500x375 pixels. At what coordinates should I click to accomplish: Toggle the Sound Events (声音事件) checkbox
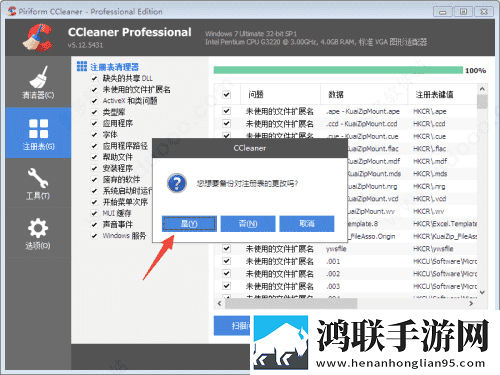[95, 225]
